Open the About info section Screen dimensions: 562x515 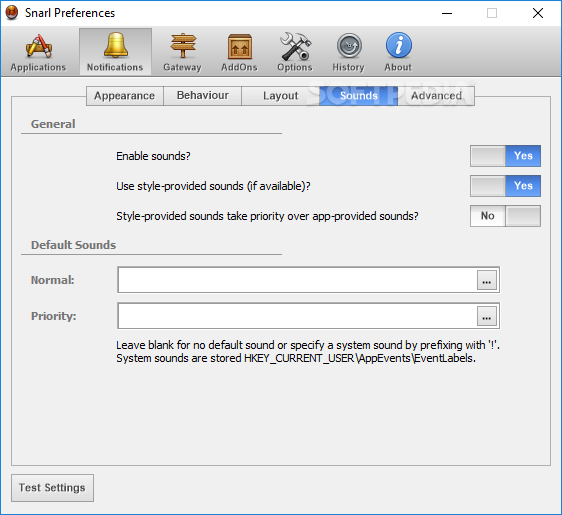(x=398, y=52)
